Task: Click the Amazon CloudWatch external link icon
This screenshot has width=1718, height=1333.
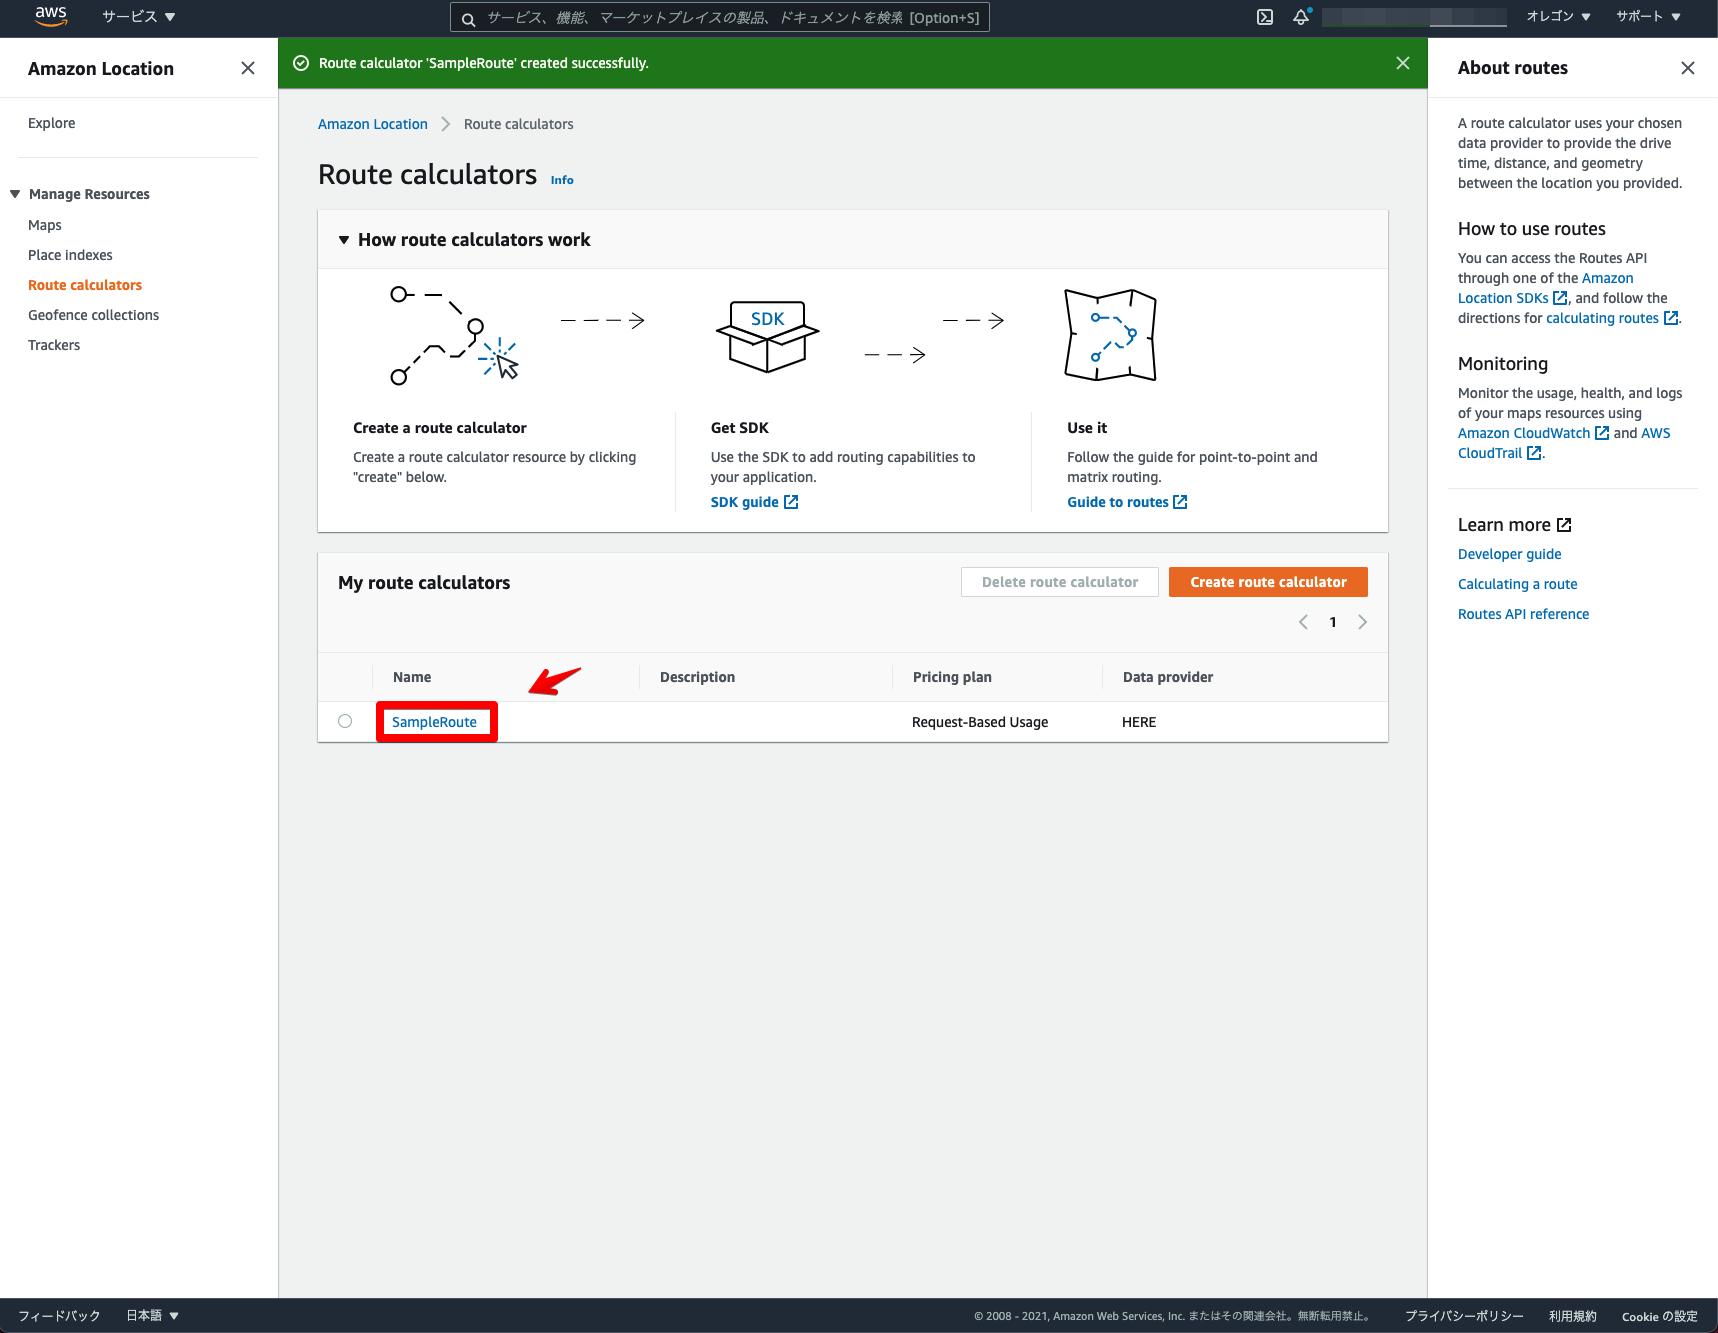Action: click(1603, 432)
